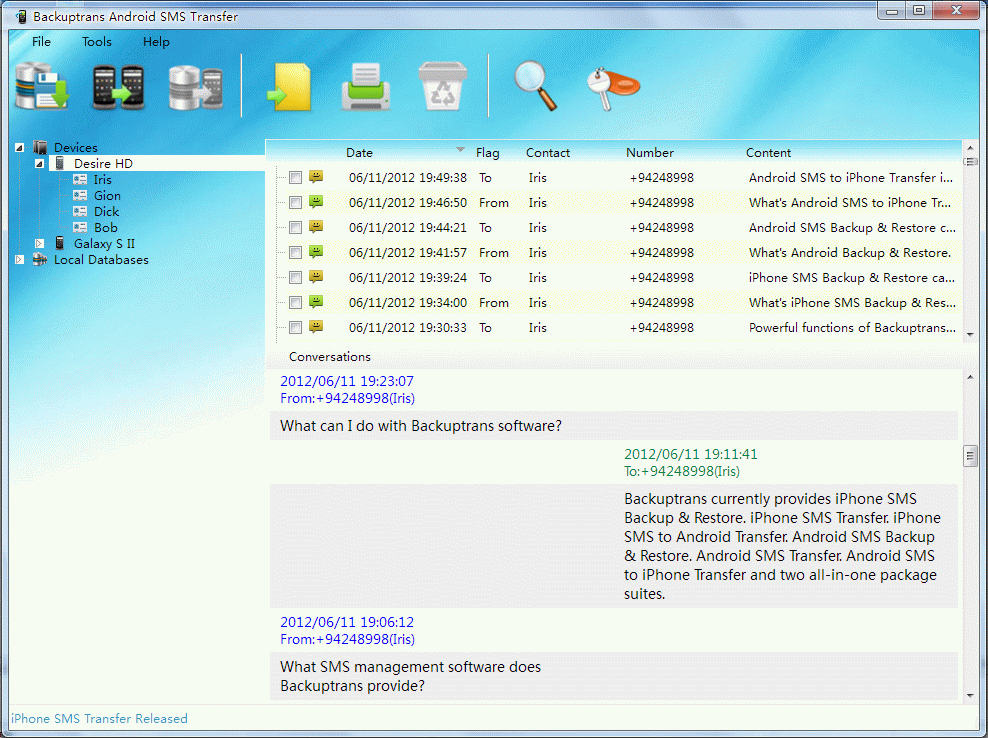Click the conversation panel vertical scrollbar
Image resolution: width=988 pixels, height=738 pixels.
pyautogui.click(x=970, y=456)
